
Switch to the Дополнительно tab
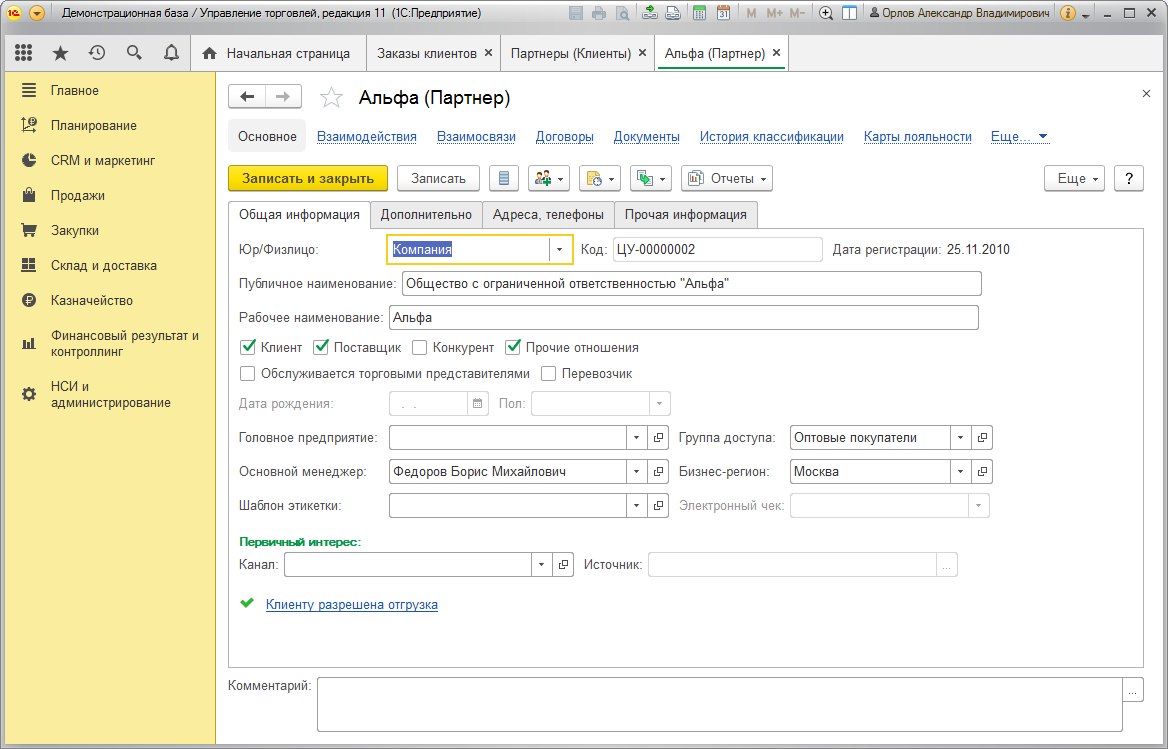pyautogui.click(x=426, y=214)
